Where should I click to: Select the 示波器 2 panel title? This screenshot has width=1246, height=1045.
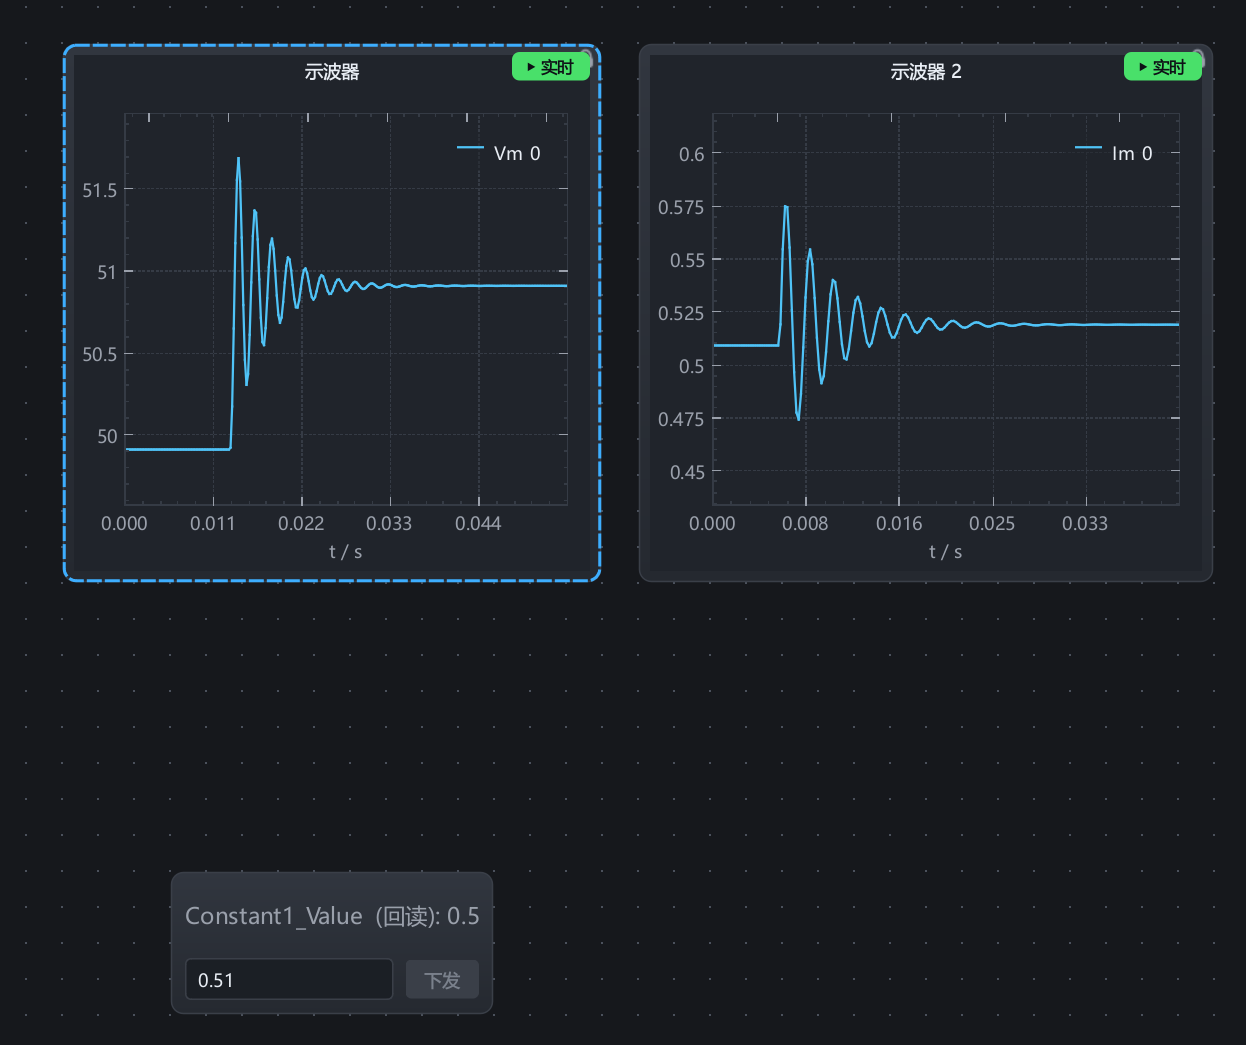(x=926, y=72)
